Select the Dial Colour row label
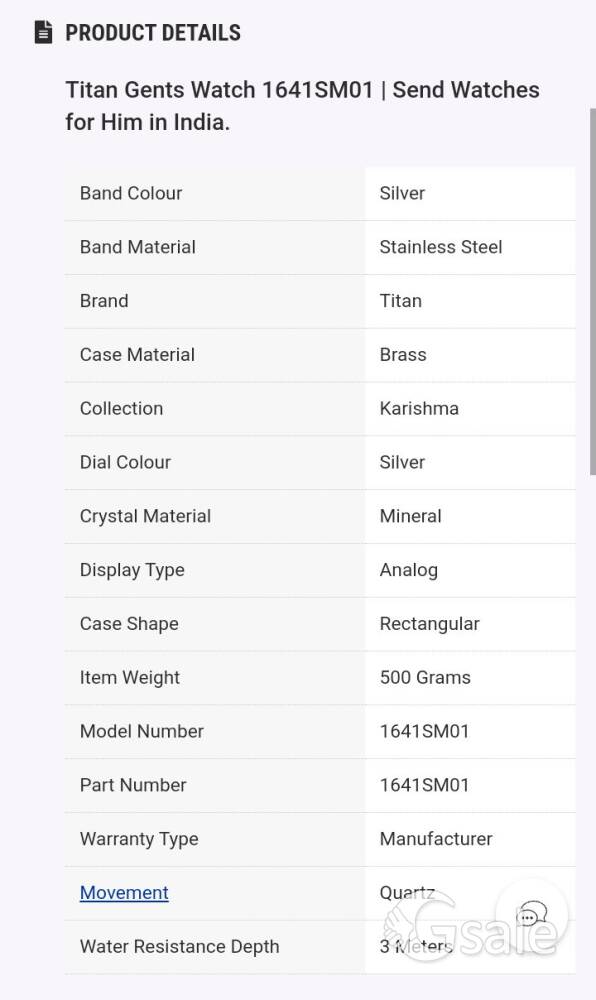596x1000 pixels. (125, 462)
